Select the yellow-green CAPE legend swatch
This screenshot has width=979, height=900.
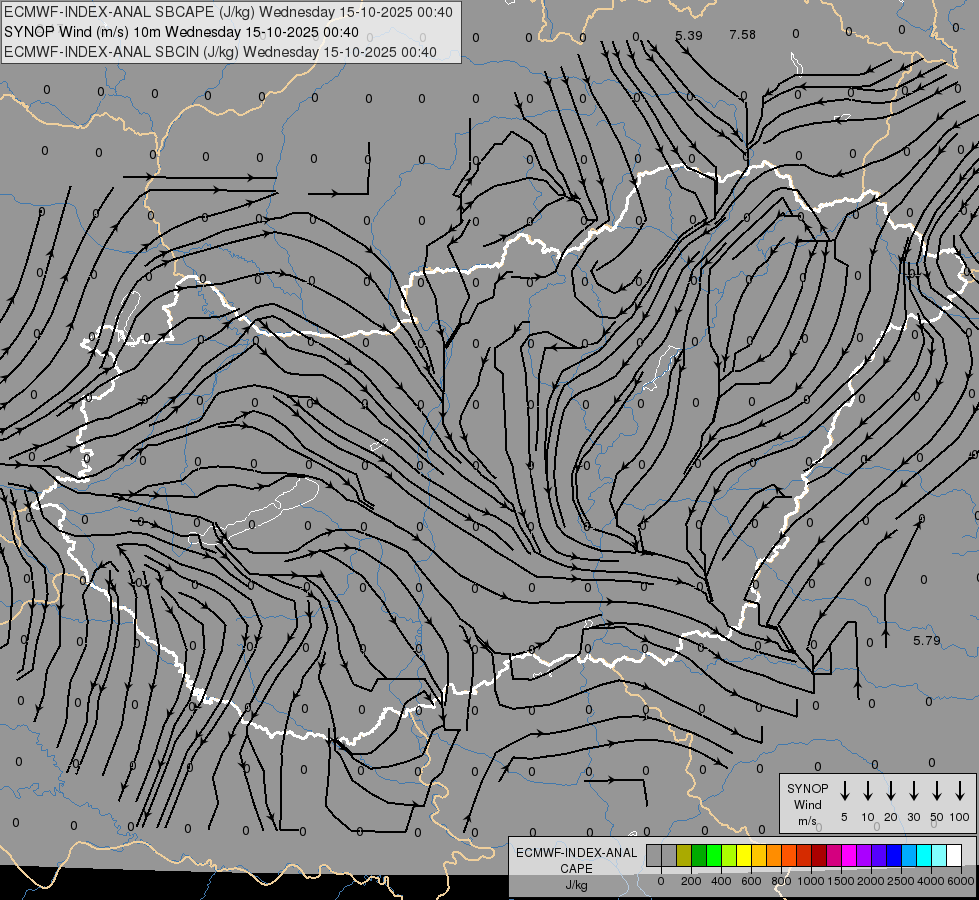(729, 855)
